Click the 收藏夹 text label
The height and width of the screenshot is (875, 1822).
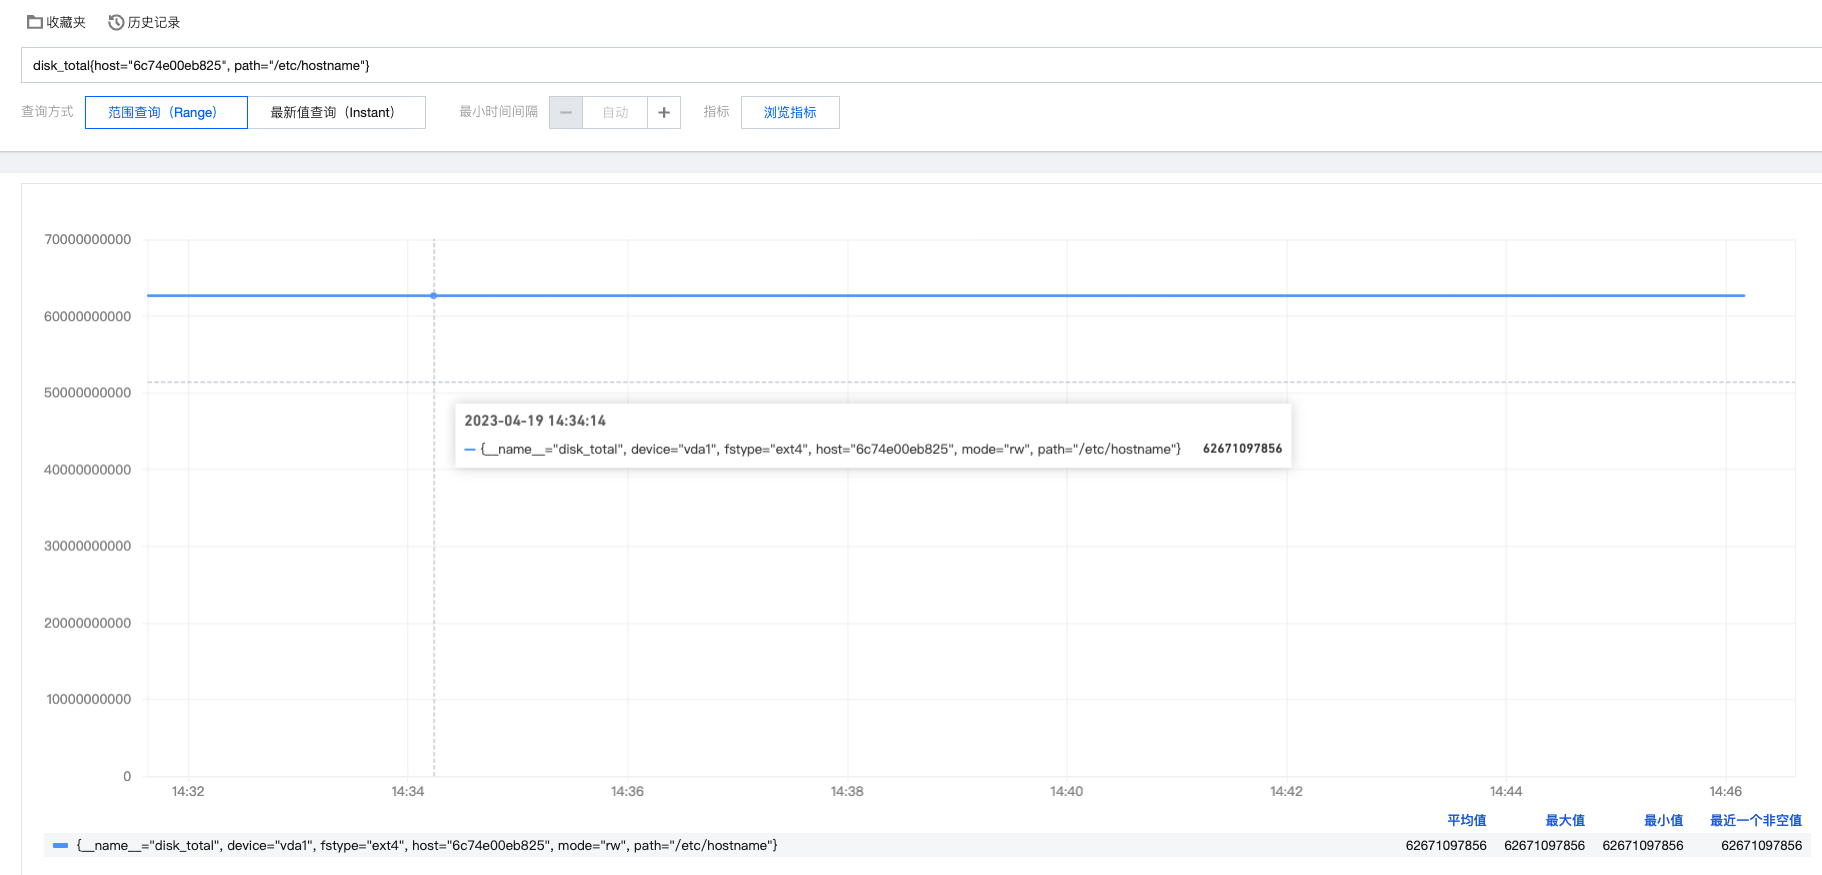click(x=66, y=22)
